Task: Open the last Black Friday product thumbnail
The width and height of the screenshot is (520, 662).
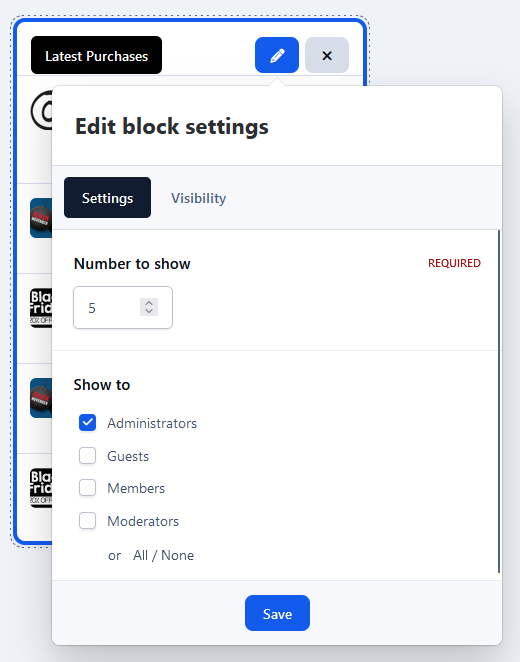Action: tap(41, 488)
